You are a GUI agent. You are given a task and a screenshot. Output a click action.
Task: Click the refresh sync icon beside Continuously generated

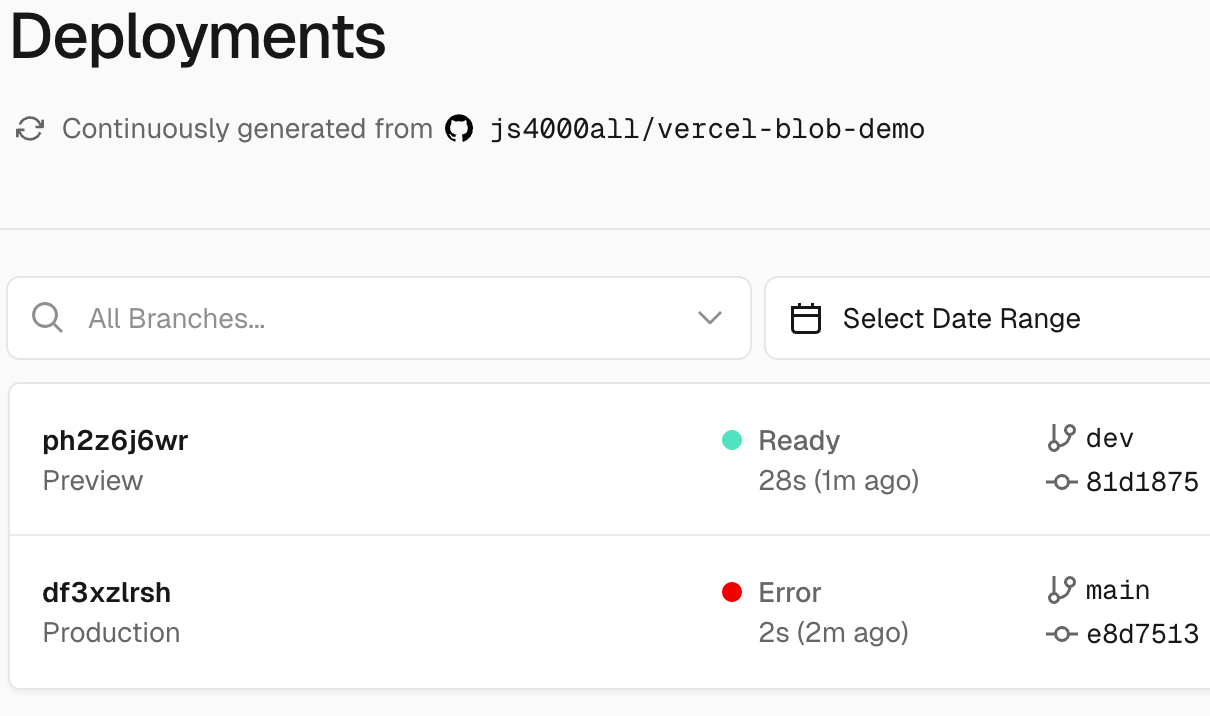(30, 129)
